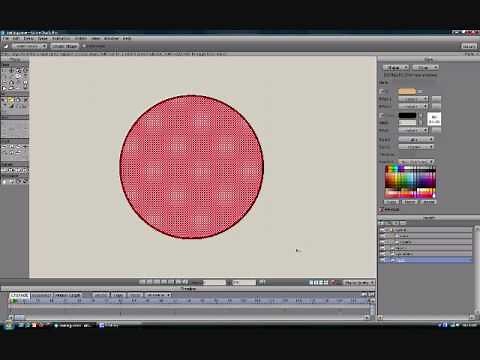Open the File menu
Image resolution: width=480 pixels, height=360 pixels.
coord(6,39)
